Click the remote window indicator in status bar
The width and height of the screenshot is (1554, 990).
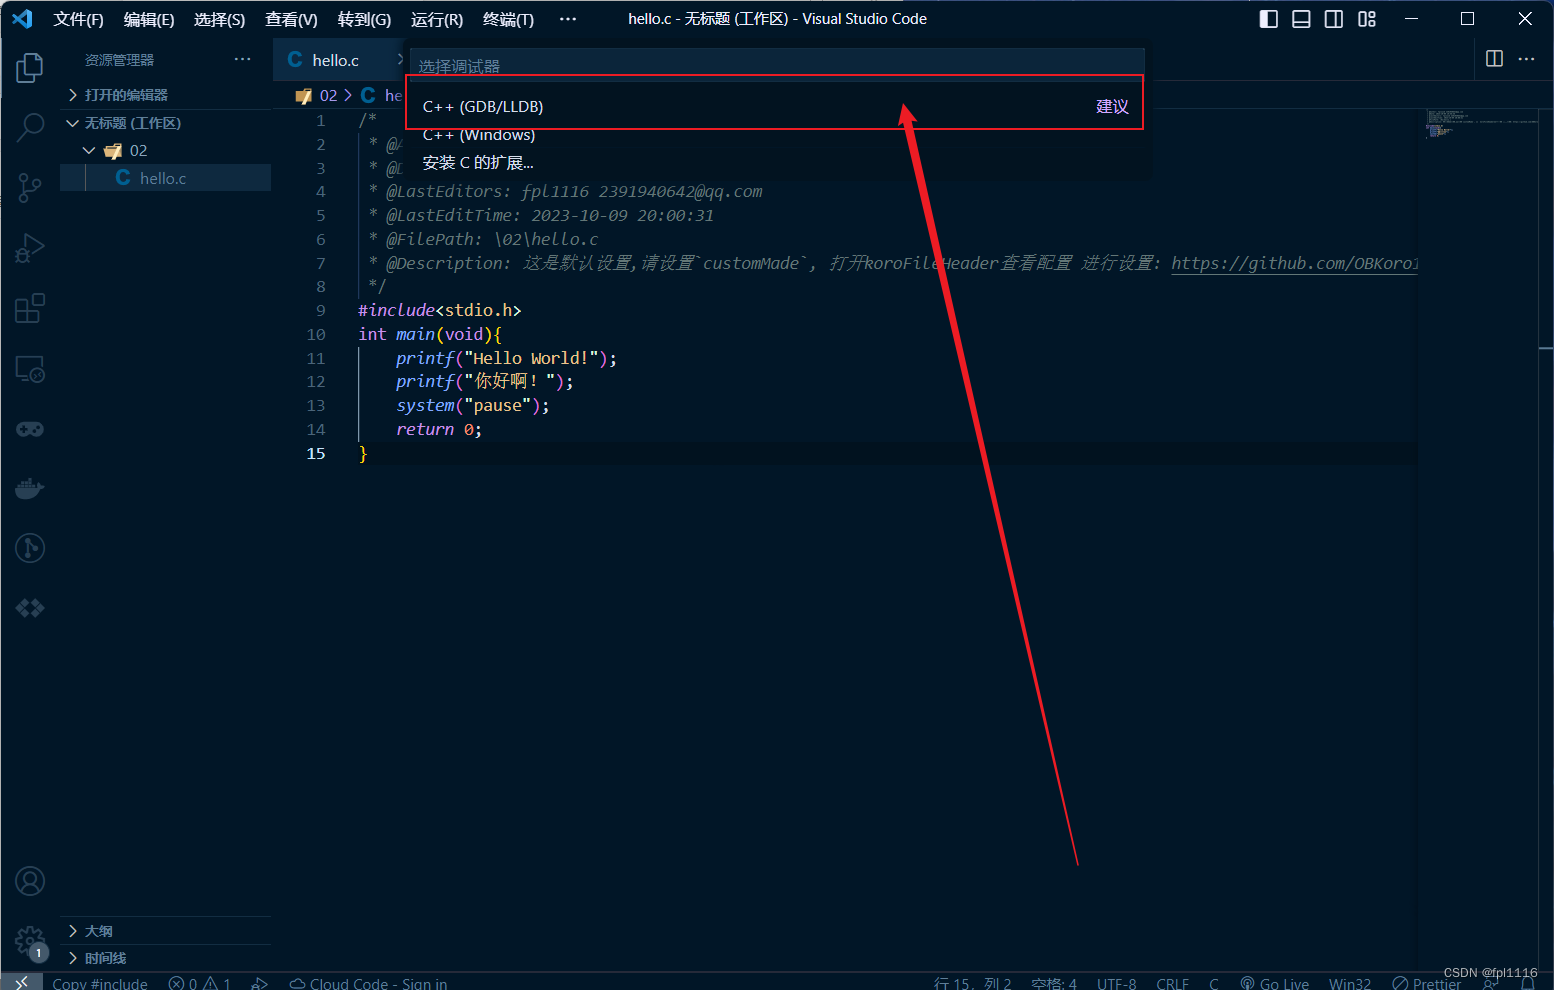[22, 982]
